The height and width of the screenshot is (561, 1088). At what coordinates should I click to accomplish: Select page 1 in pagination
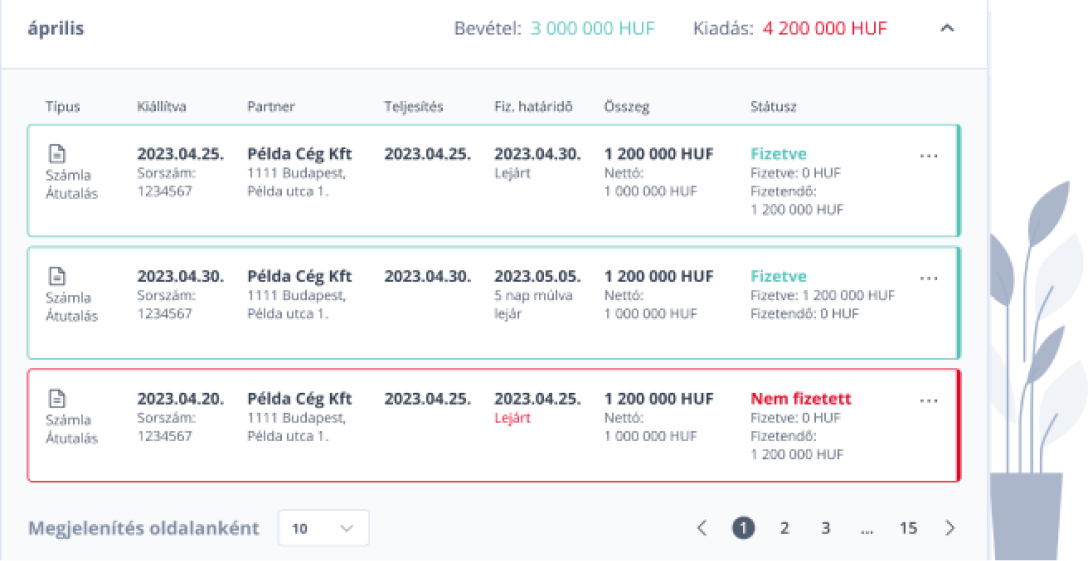[743, 528]
